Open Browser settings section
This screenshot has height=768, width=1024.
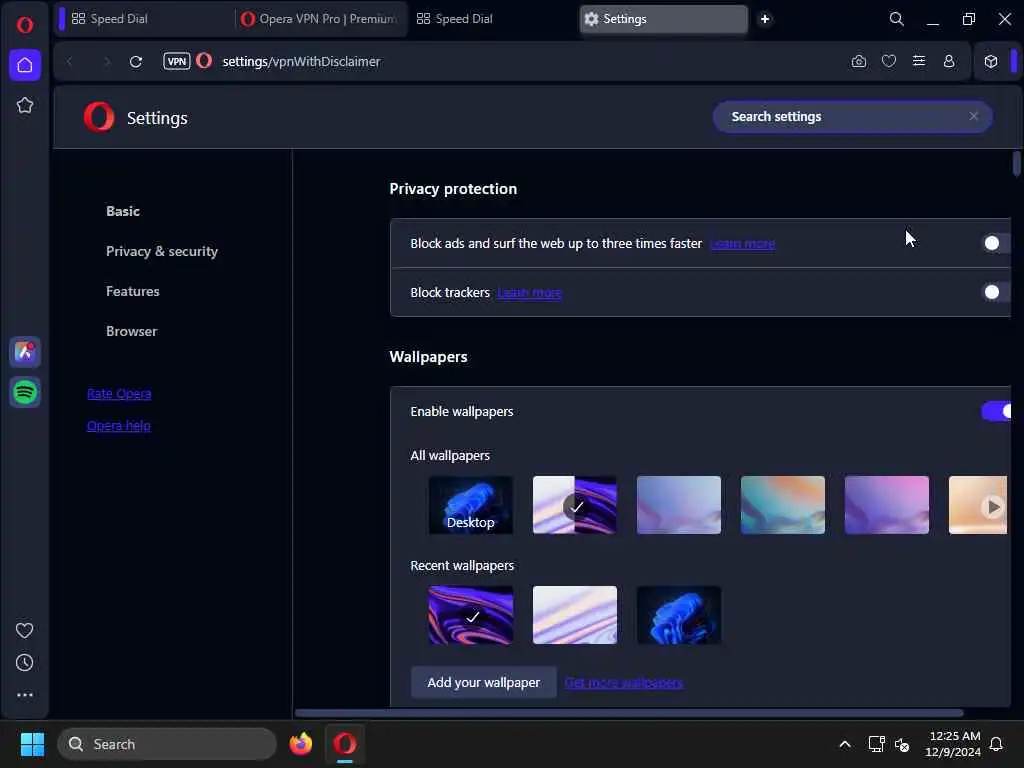[x=131, y=331]
